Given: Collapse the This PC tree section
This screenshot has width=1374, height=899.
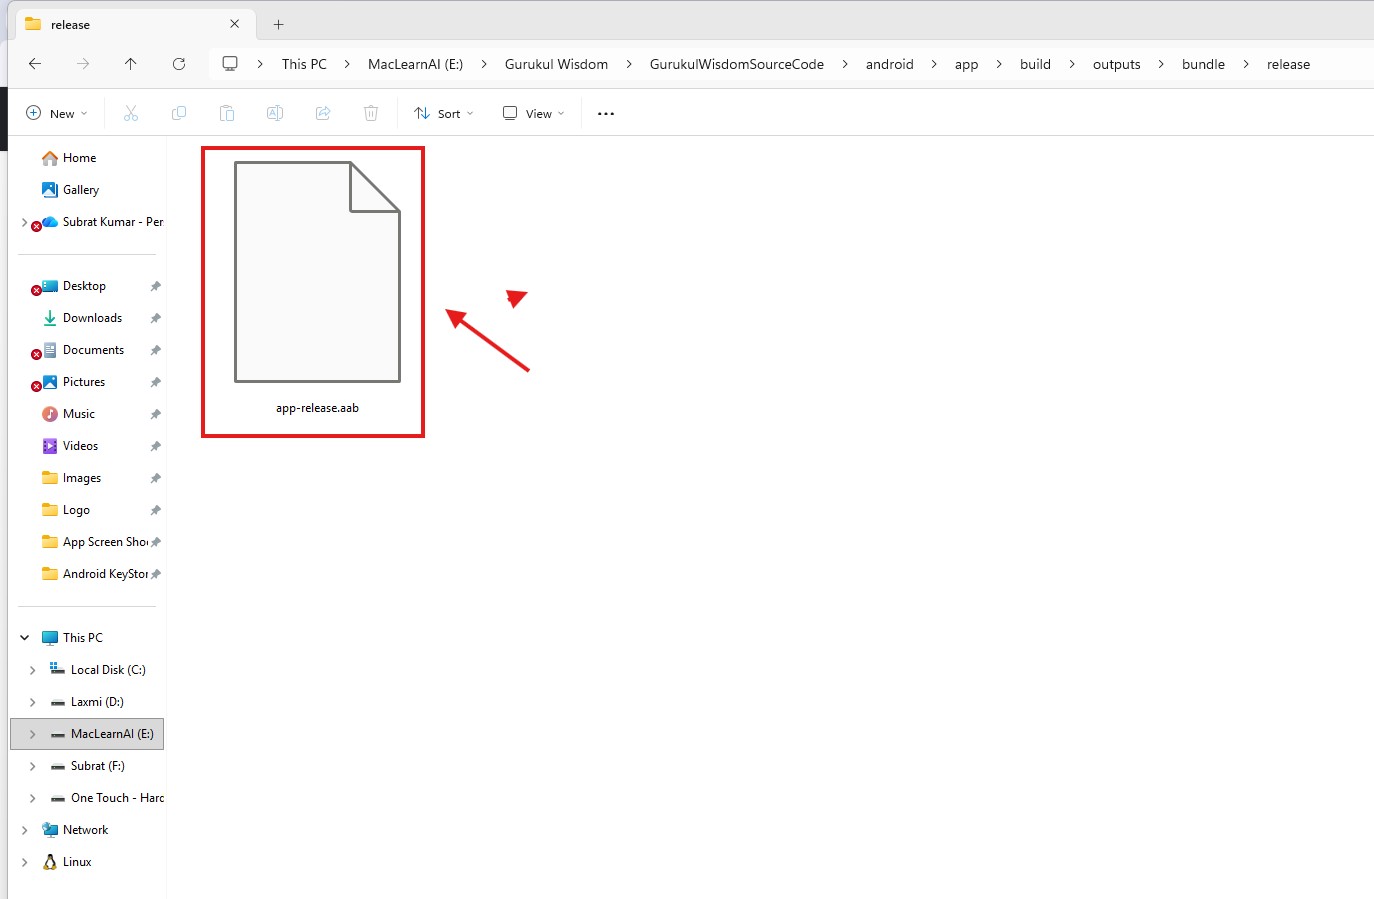Looking at the screenshot, I should (25, 638).
